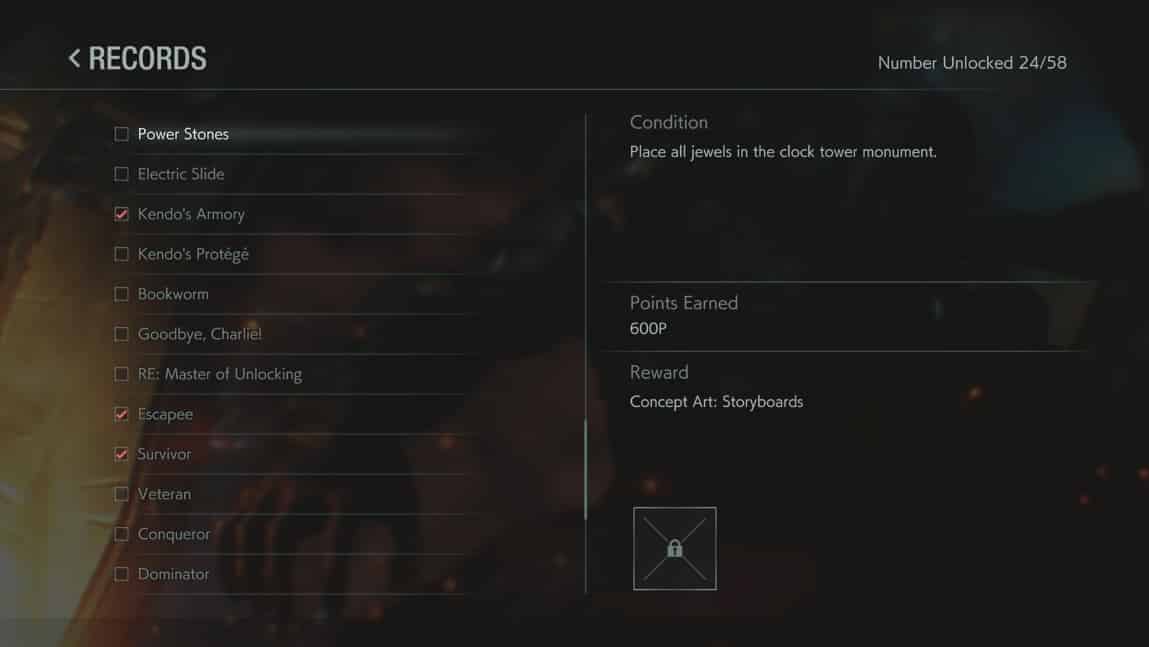Click the Electric Slide checkbox
The image size is (1149, 647).
pos(122,174)
